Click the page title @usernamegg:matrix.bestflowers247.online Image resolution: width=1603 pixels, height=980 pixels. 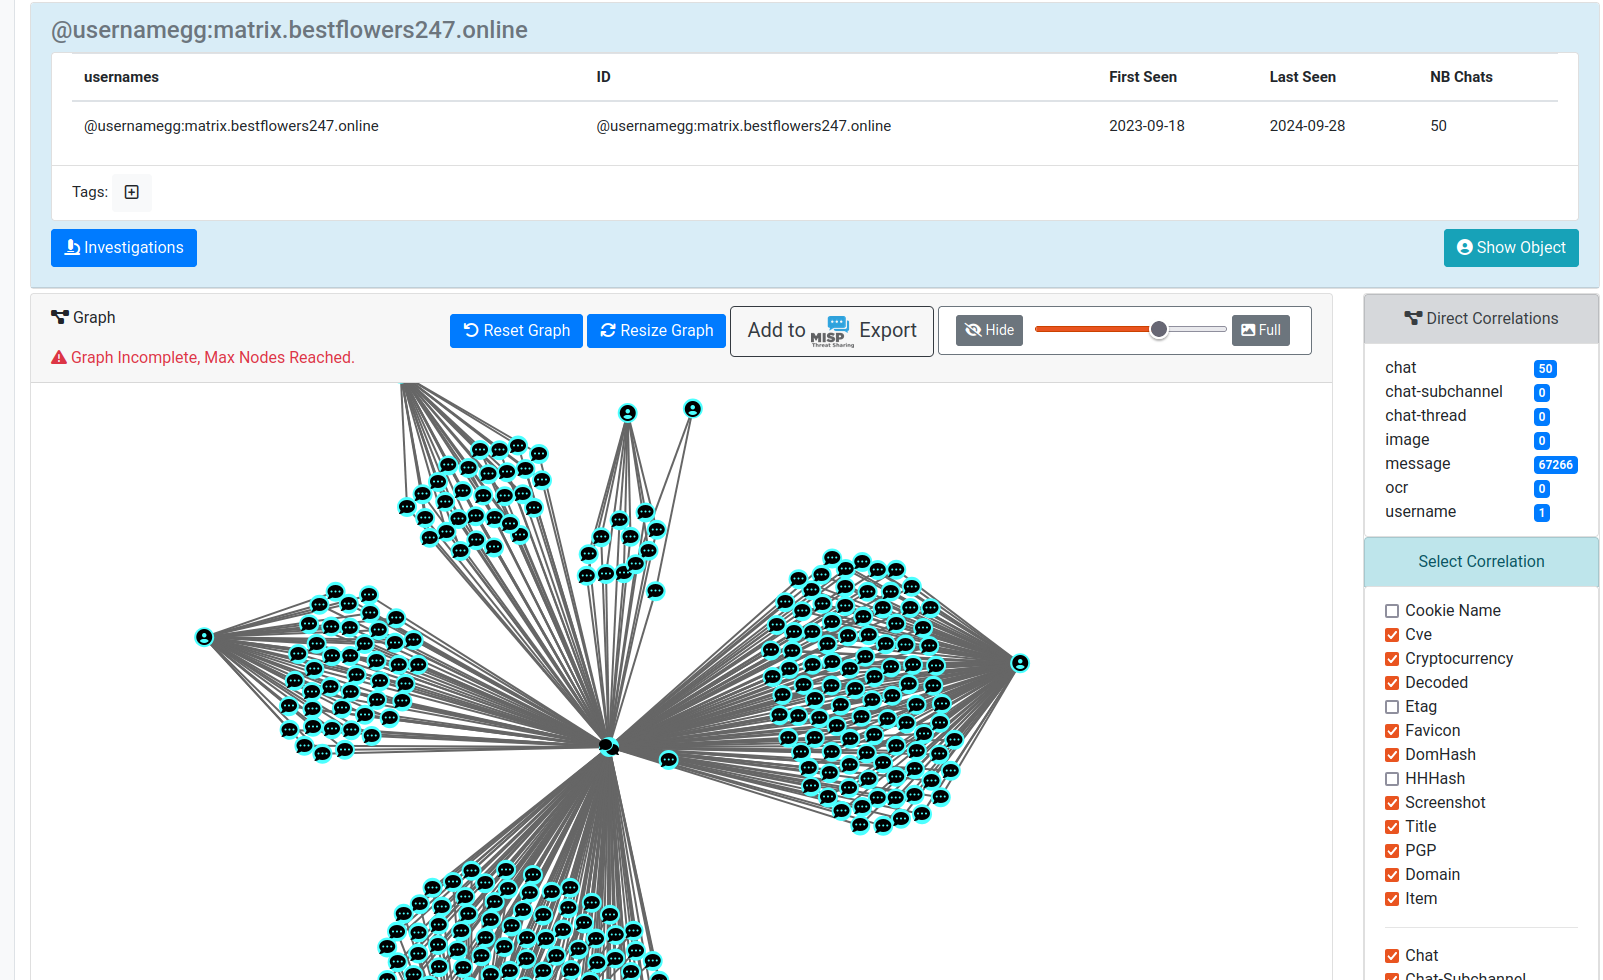[289, 30]
